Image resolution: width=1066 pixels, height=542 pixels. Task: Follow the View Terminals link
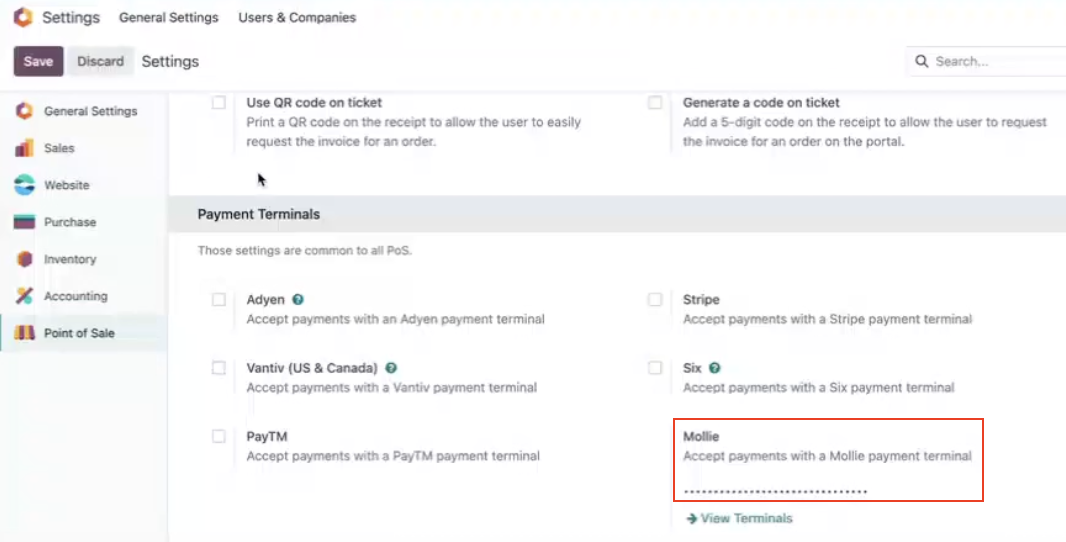746,518
